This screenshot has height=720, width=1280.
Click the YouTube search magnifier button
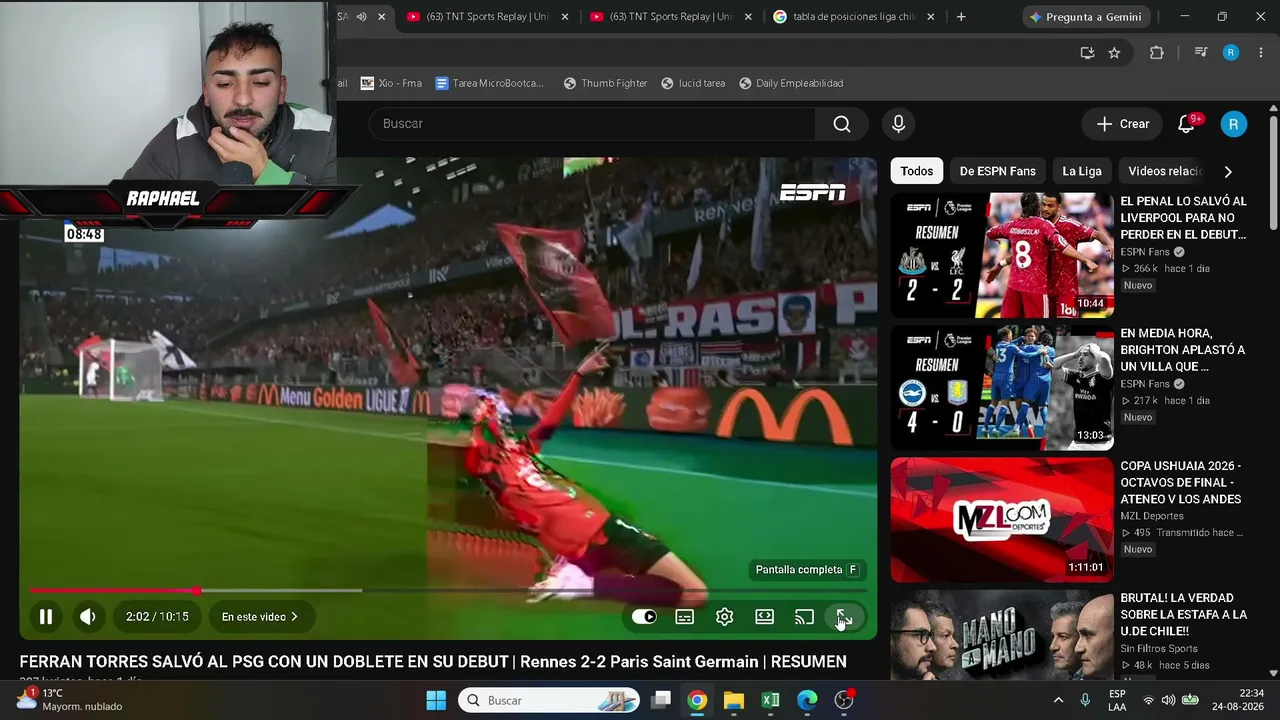[842, 124]
